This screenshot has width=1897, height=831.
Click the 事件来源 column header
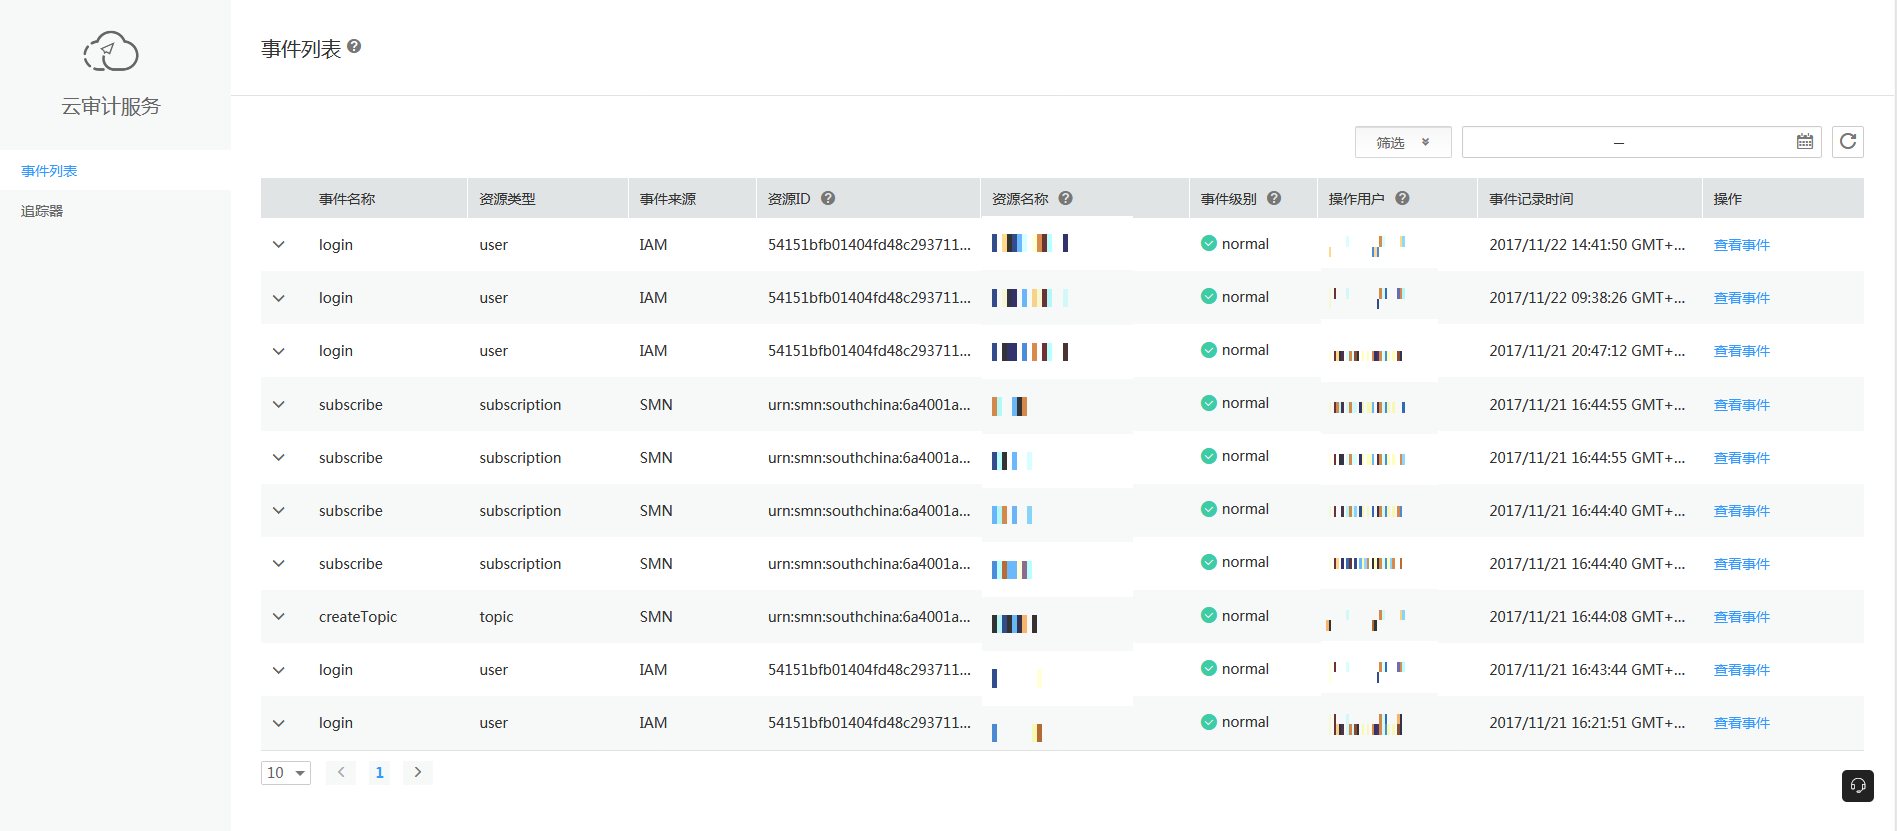(668, 199)
